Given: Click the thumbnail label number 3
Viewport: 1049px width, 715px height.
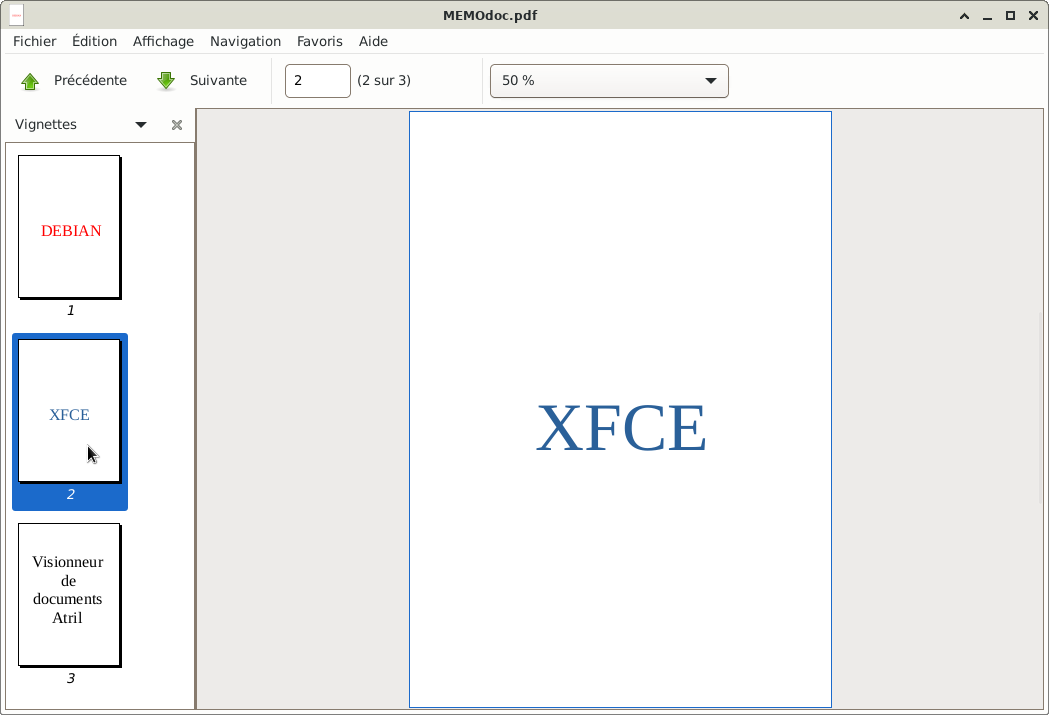Looking at the screenshot, I should pyautogui.click(x=70, y=678).
